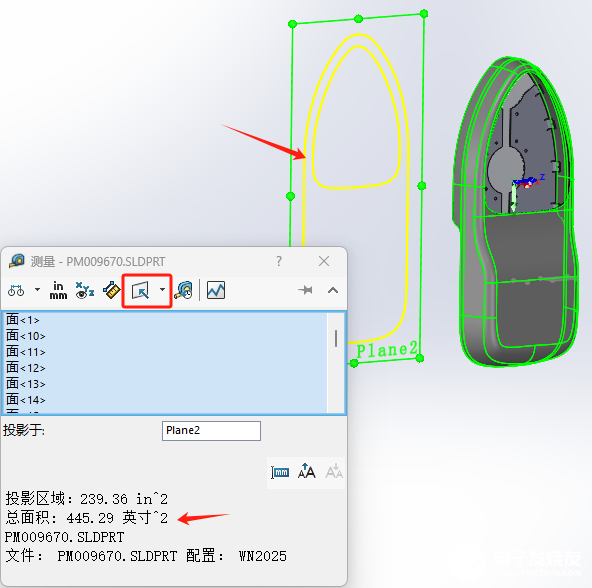Click the 配置: WN2025 text
This screenshot has width=592, height=588.
(x=236, y=556)
